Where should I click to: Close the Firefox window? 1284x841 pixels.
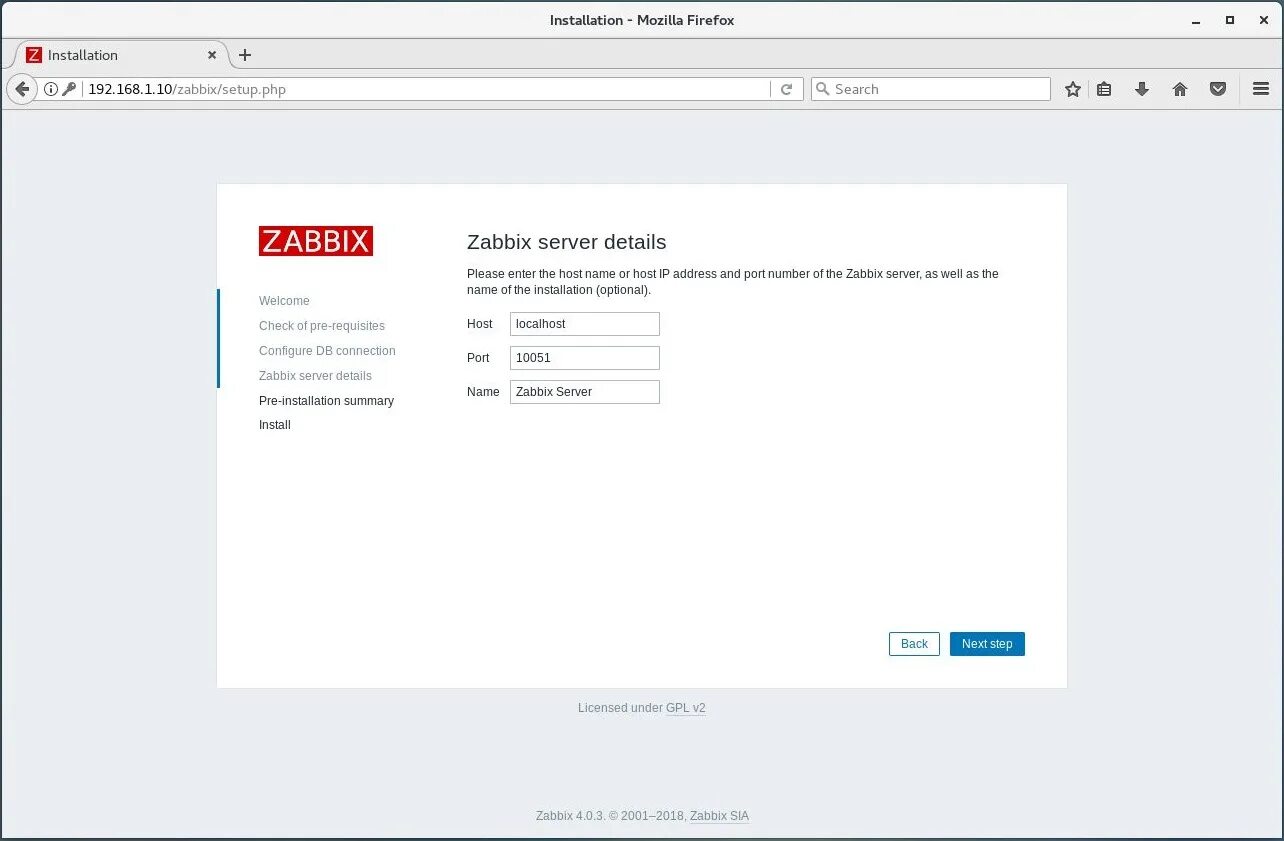[1263, 20]
